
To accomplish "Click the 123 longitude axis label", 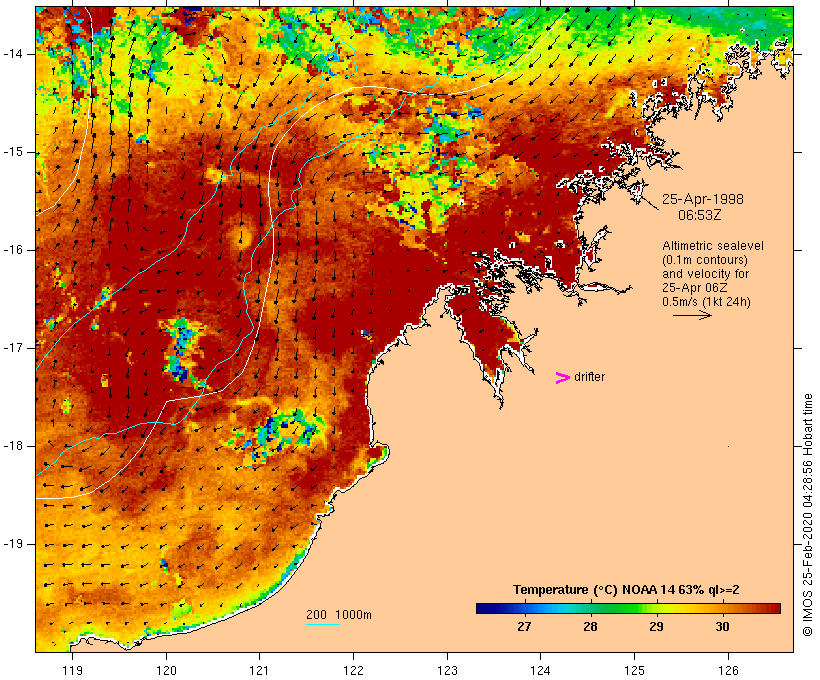I will click(x=447, y=670).
